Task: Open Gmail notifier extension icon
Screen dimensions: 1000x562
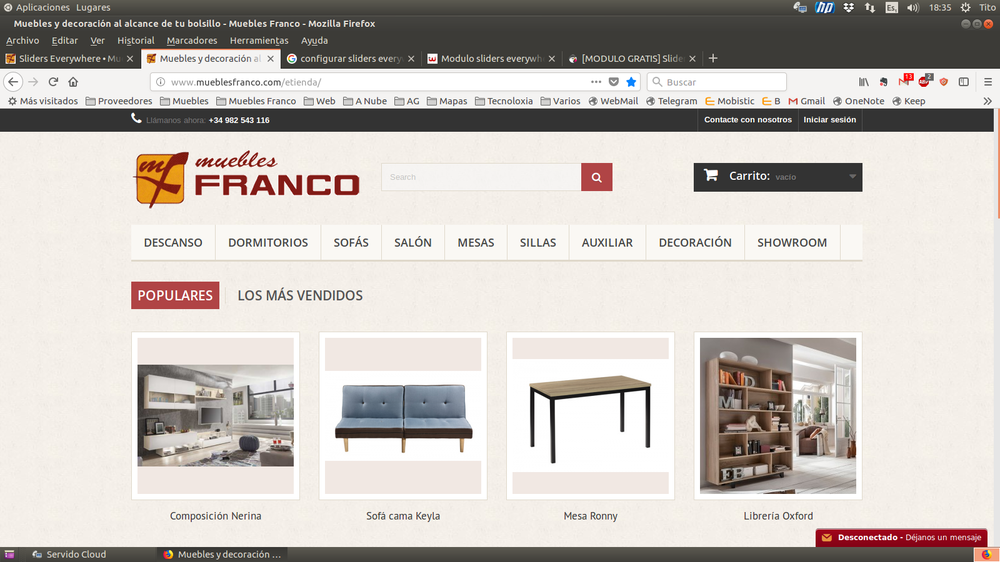Action: (x=904, y=81)
